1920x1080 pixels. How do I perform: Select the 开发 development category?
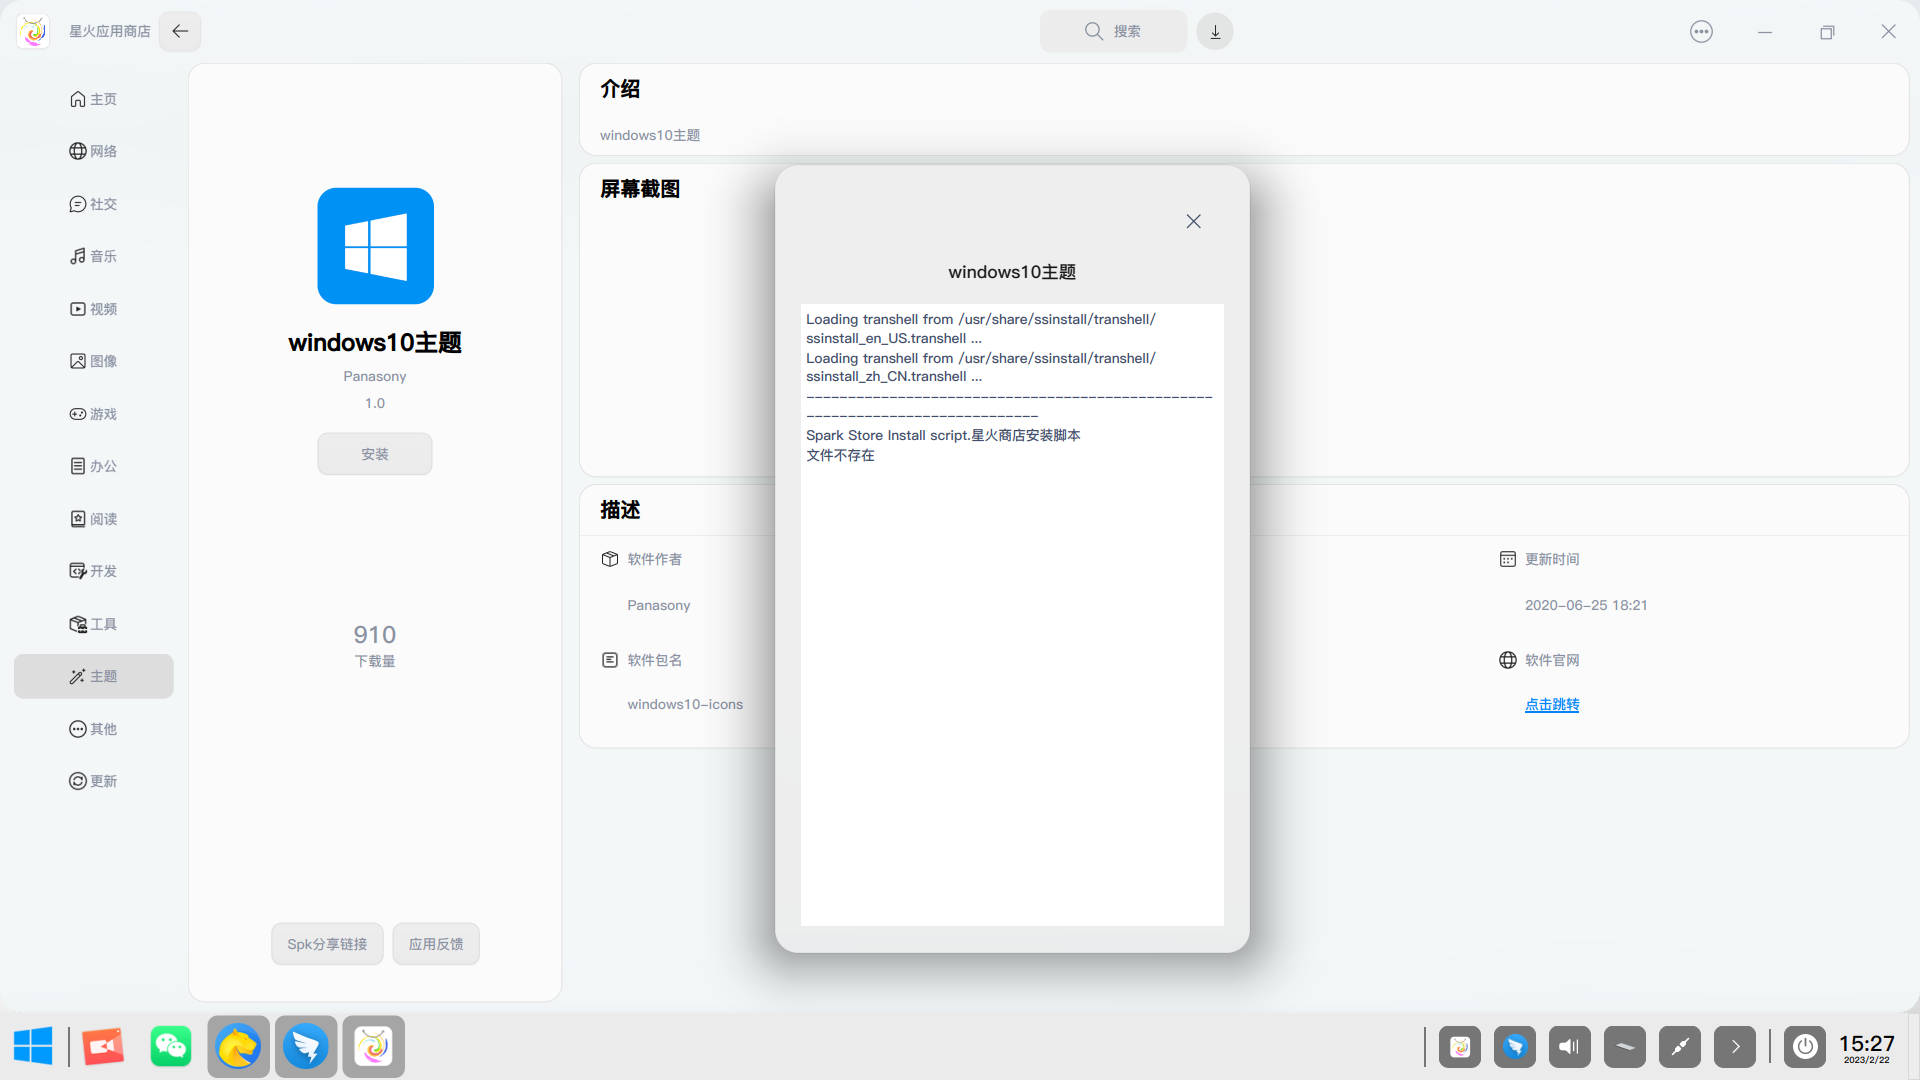click(x=93, y=571)
